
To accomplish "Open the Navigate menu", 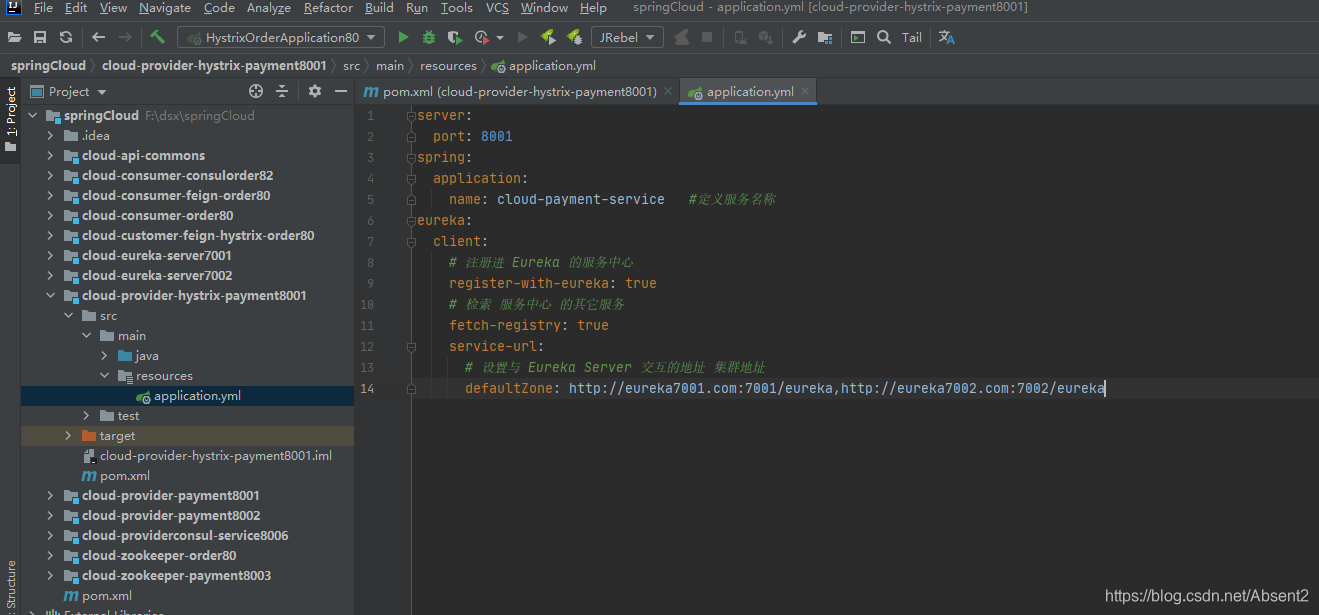I will coord(165,8).
